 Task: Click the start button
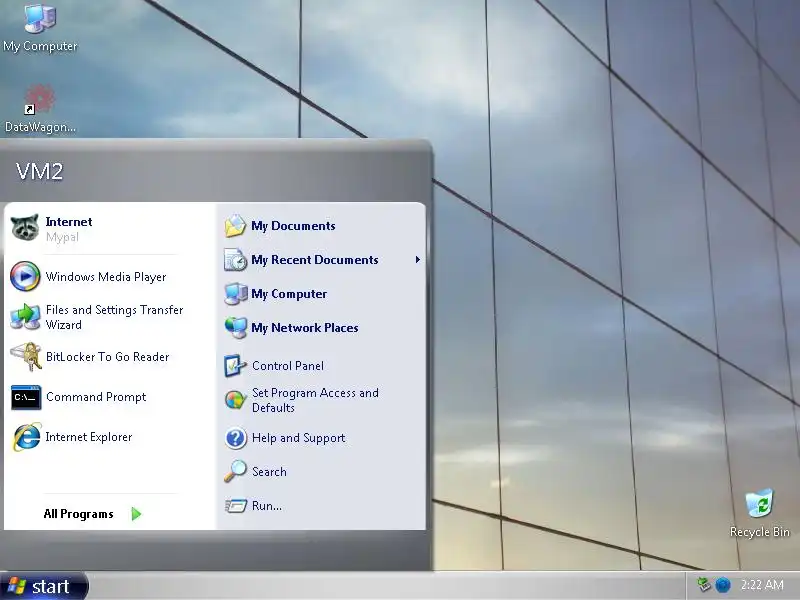pos(44,586)
